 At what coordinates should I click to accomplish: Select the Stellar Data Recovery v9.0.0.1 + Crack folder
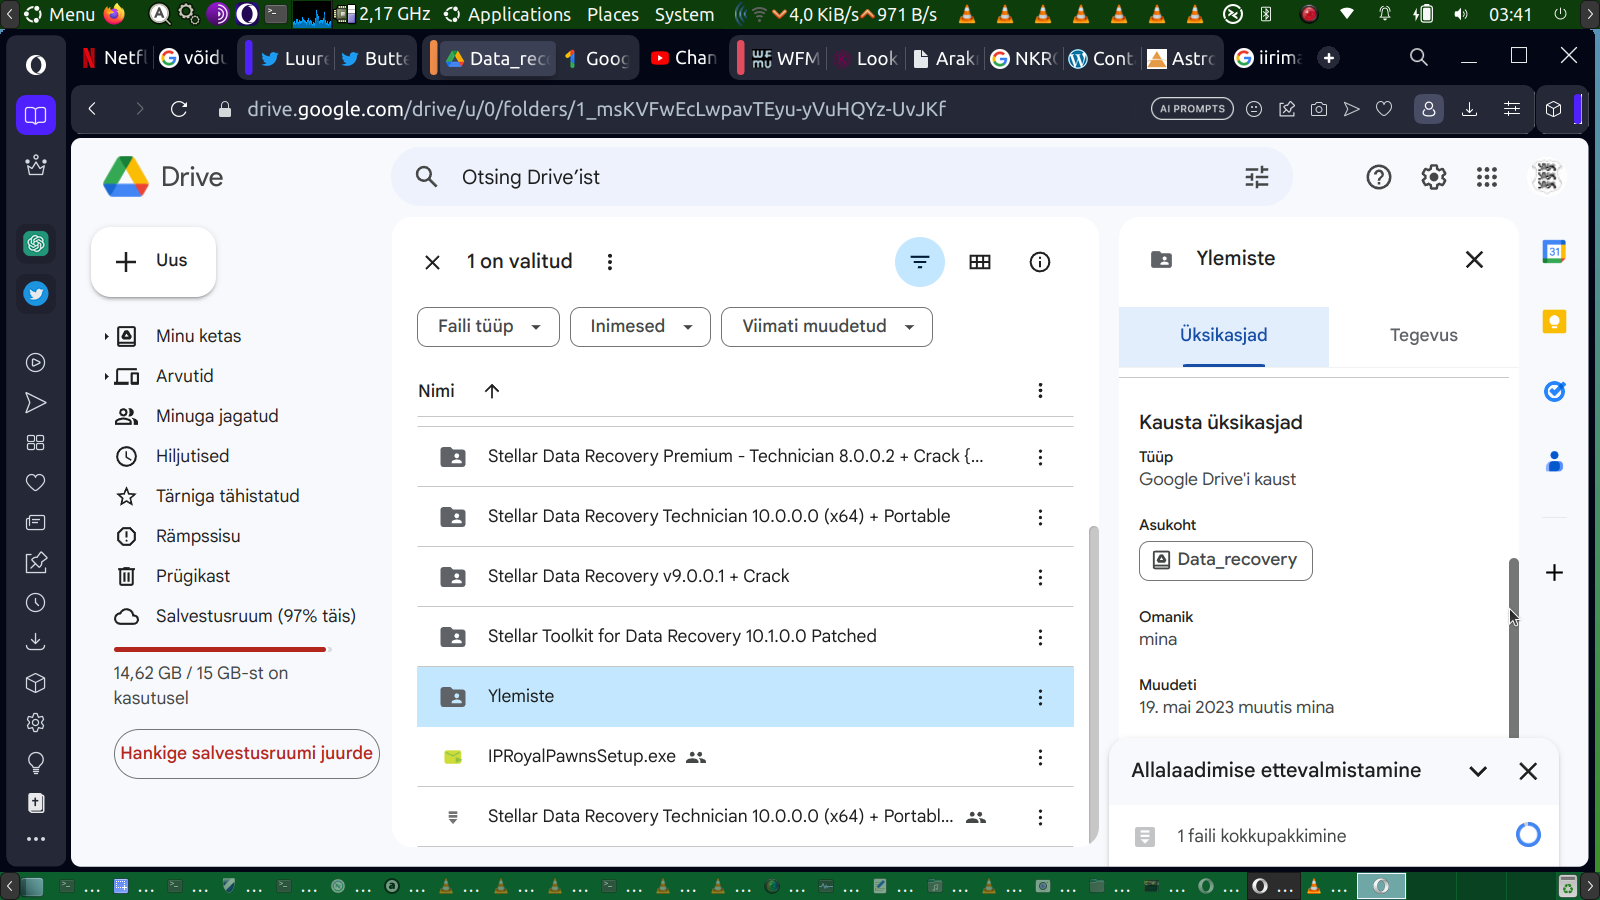pyautogui.click(x=745, y=577)
